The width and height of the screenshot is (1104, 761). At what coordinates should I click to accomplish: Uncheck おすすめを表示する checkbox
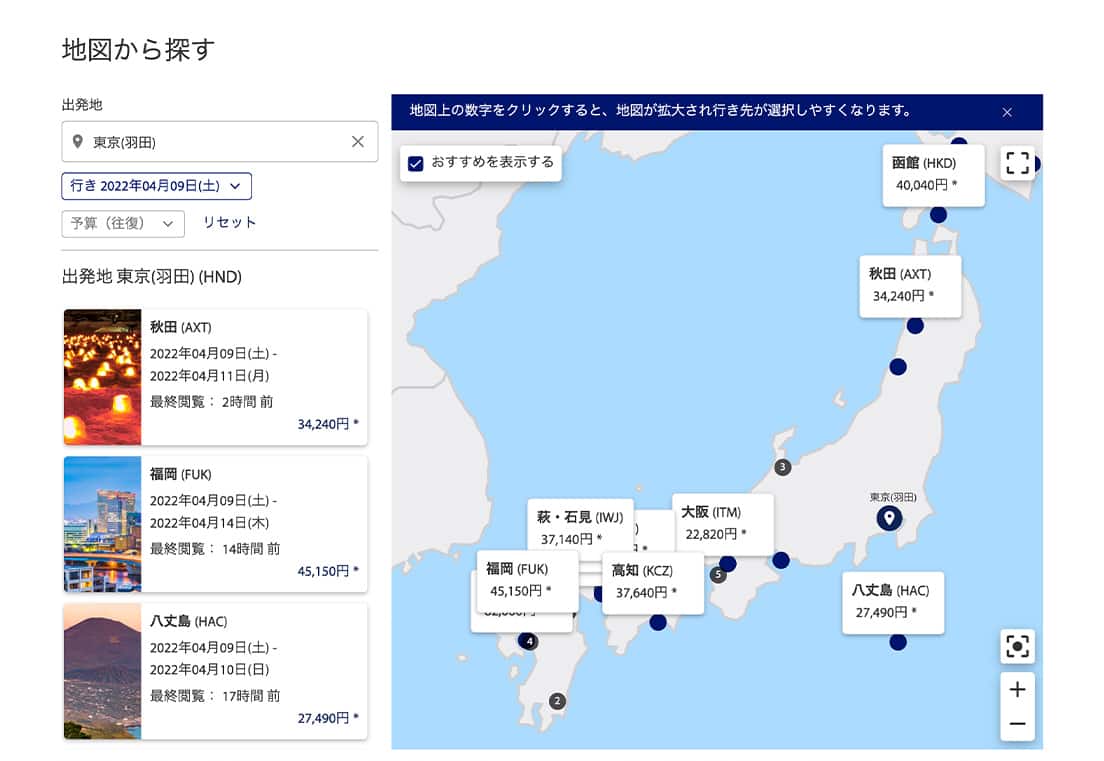[416, 163]
